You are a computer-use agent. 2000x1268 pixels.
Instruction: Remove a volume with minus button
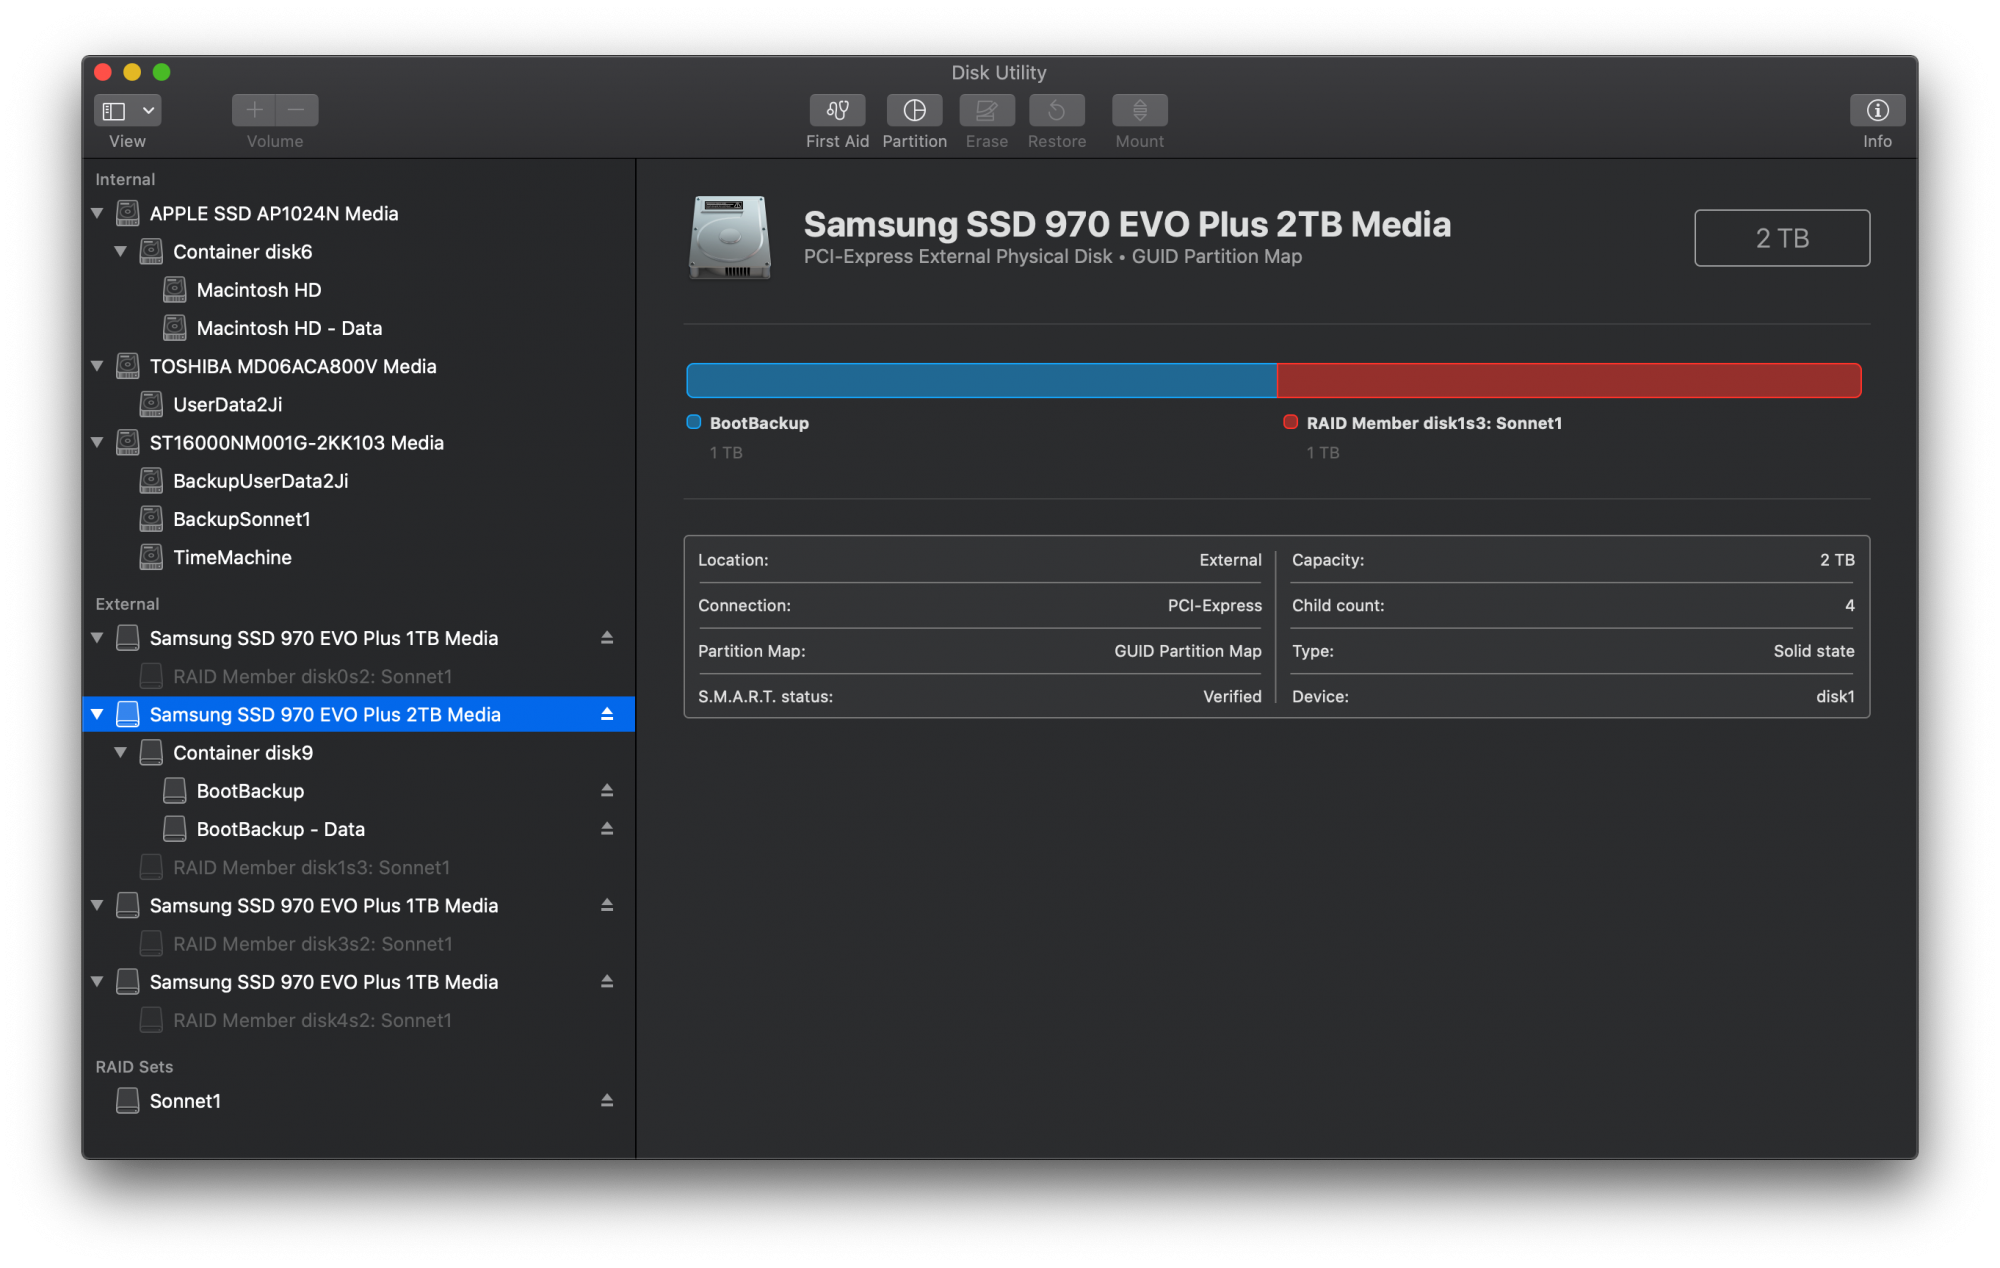[297, 110]
